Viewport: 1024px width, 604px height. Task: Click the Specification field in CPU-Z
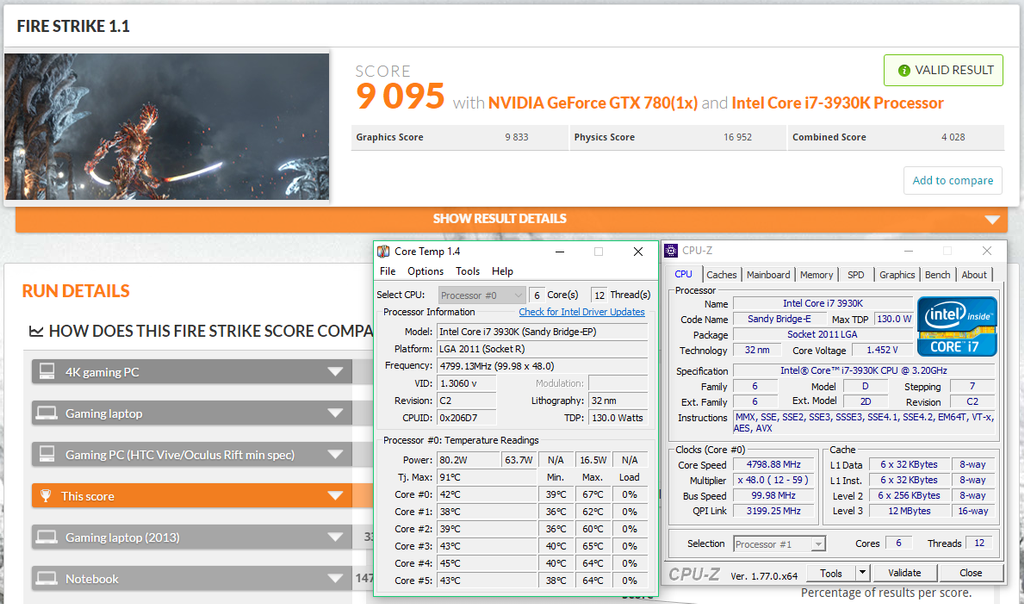pyautogui.click(x=863, y=371)
